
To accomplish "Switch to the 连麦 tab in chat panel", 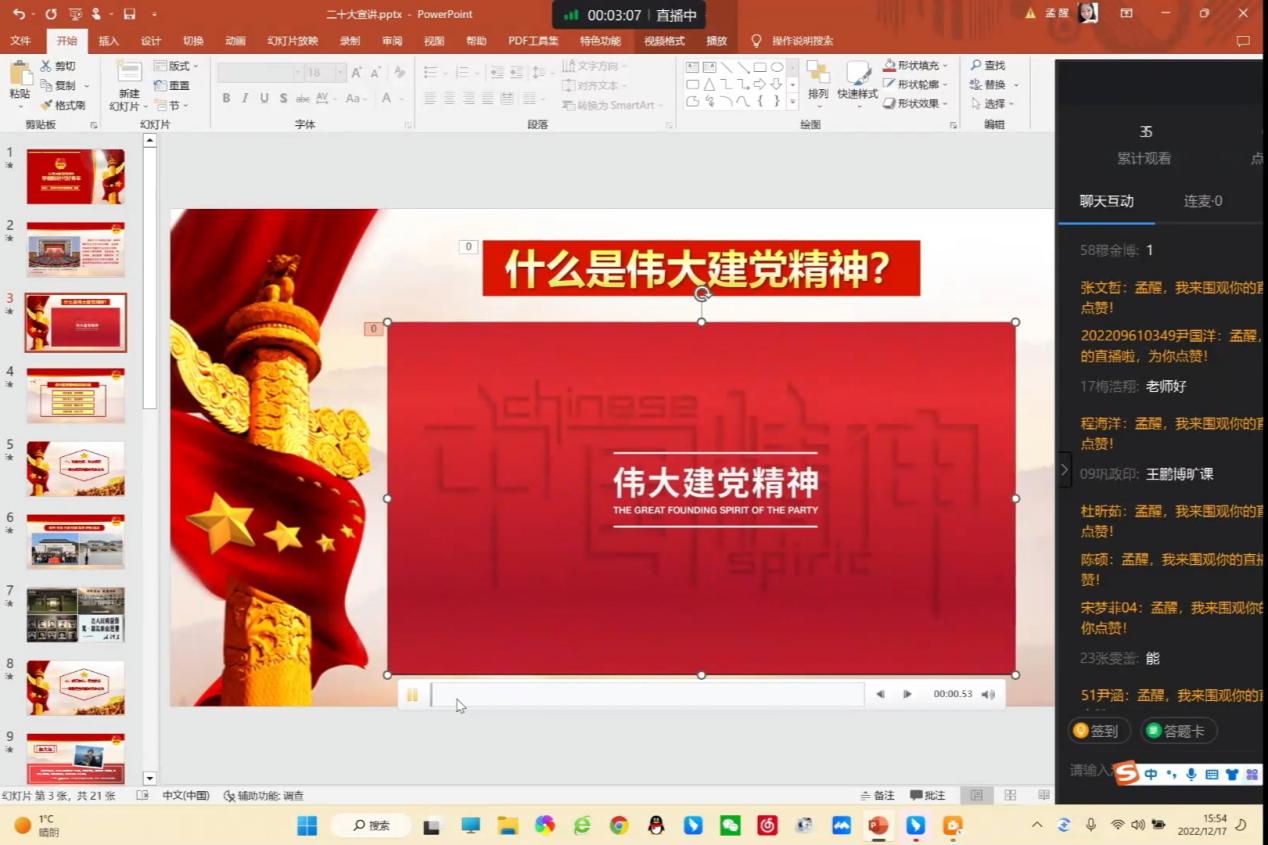I will click(x=1202, y=201).
